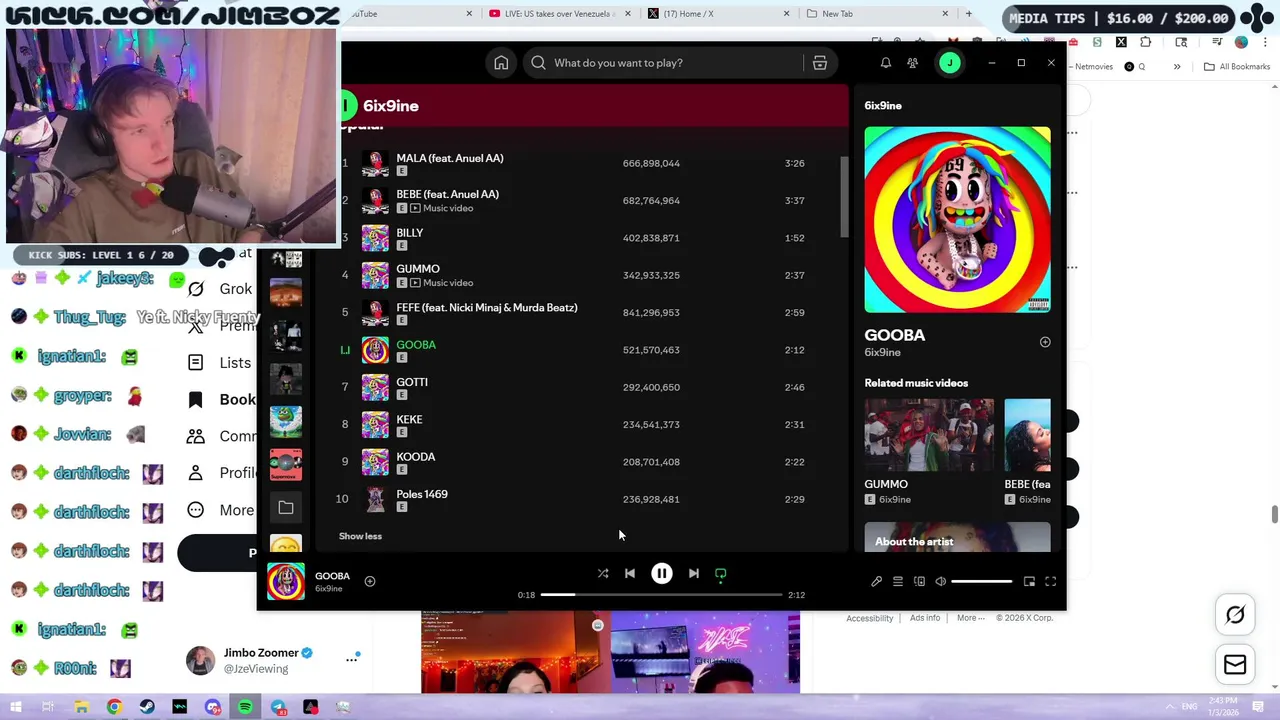Open GOOBA album art in Now Playing panel
This screenshot has width=1280, height=720.
click(x=957, y=219)
